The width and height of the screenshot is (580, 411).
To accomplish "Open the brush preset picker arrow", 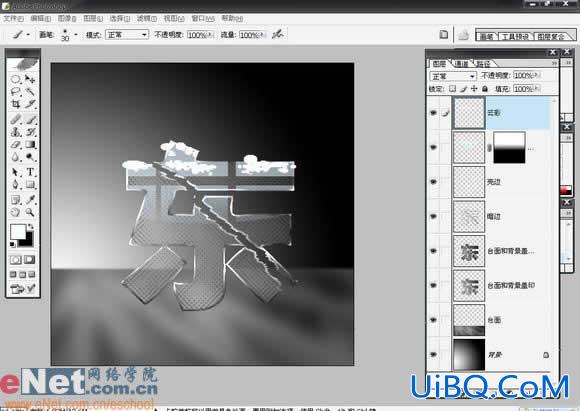I will pos(76,35).
